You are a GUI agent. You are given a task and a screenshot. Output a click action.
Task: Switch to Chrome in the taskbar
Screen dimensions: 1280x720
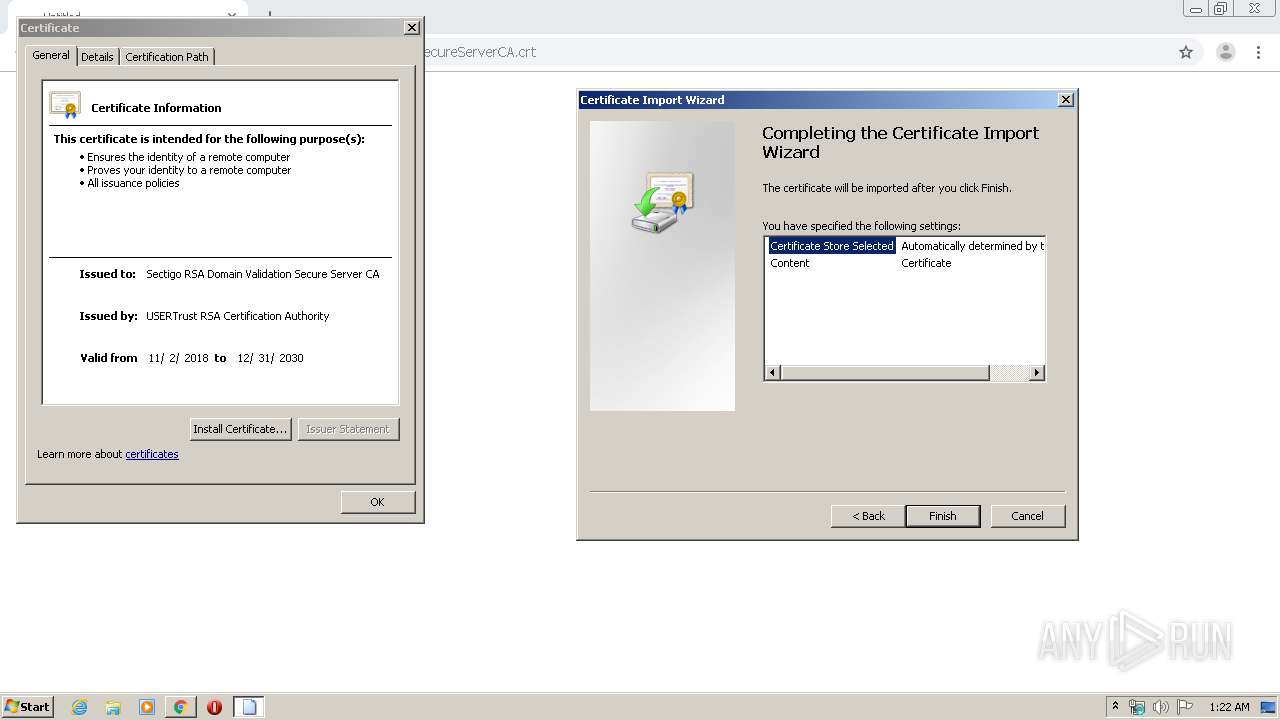180,707
